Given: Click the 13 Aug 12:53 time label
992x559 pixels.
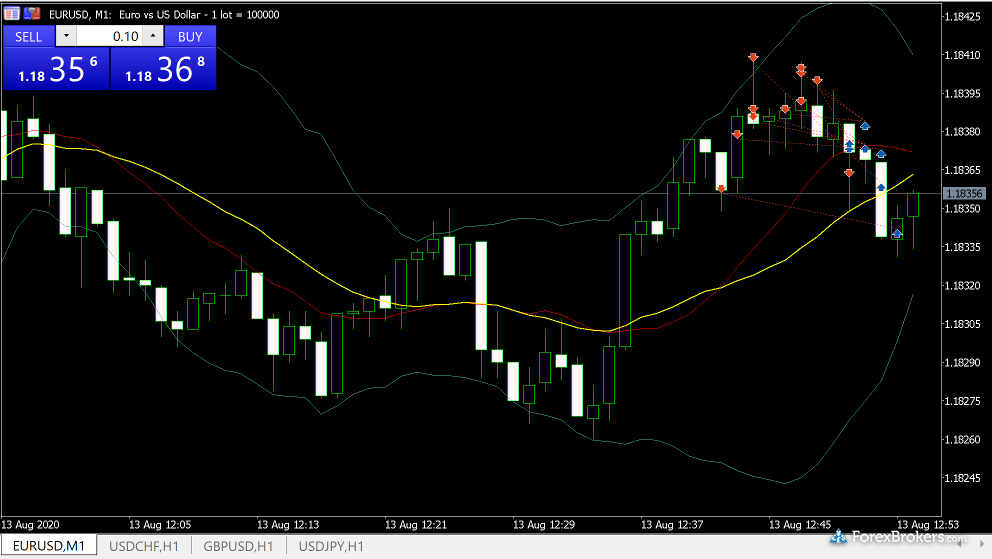Looking at the screenshot, I should click(927, 524).
